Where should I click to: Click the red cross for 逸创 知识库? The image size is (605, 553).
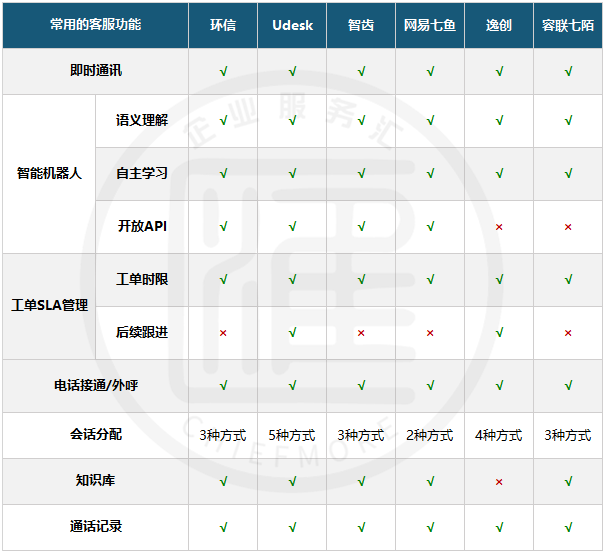tap(499, 482)
